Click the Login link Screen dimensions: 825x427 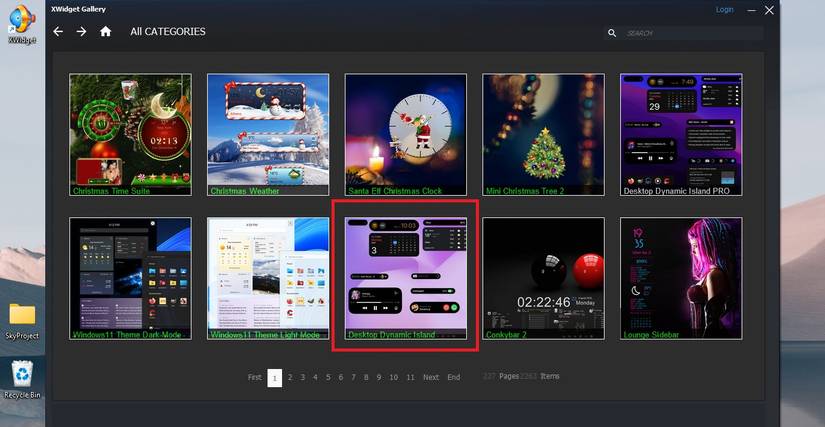(725, 9)
